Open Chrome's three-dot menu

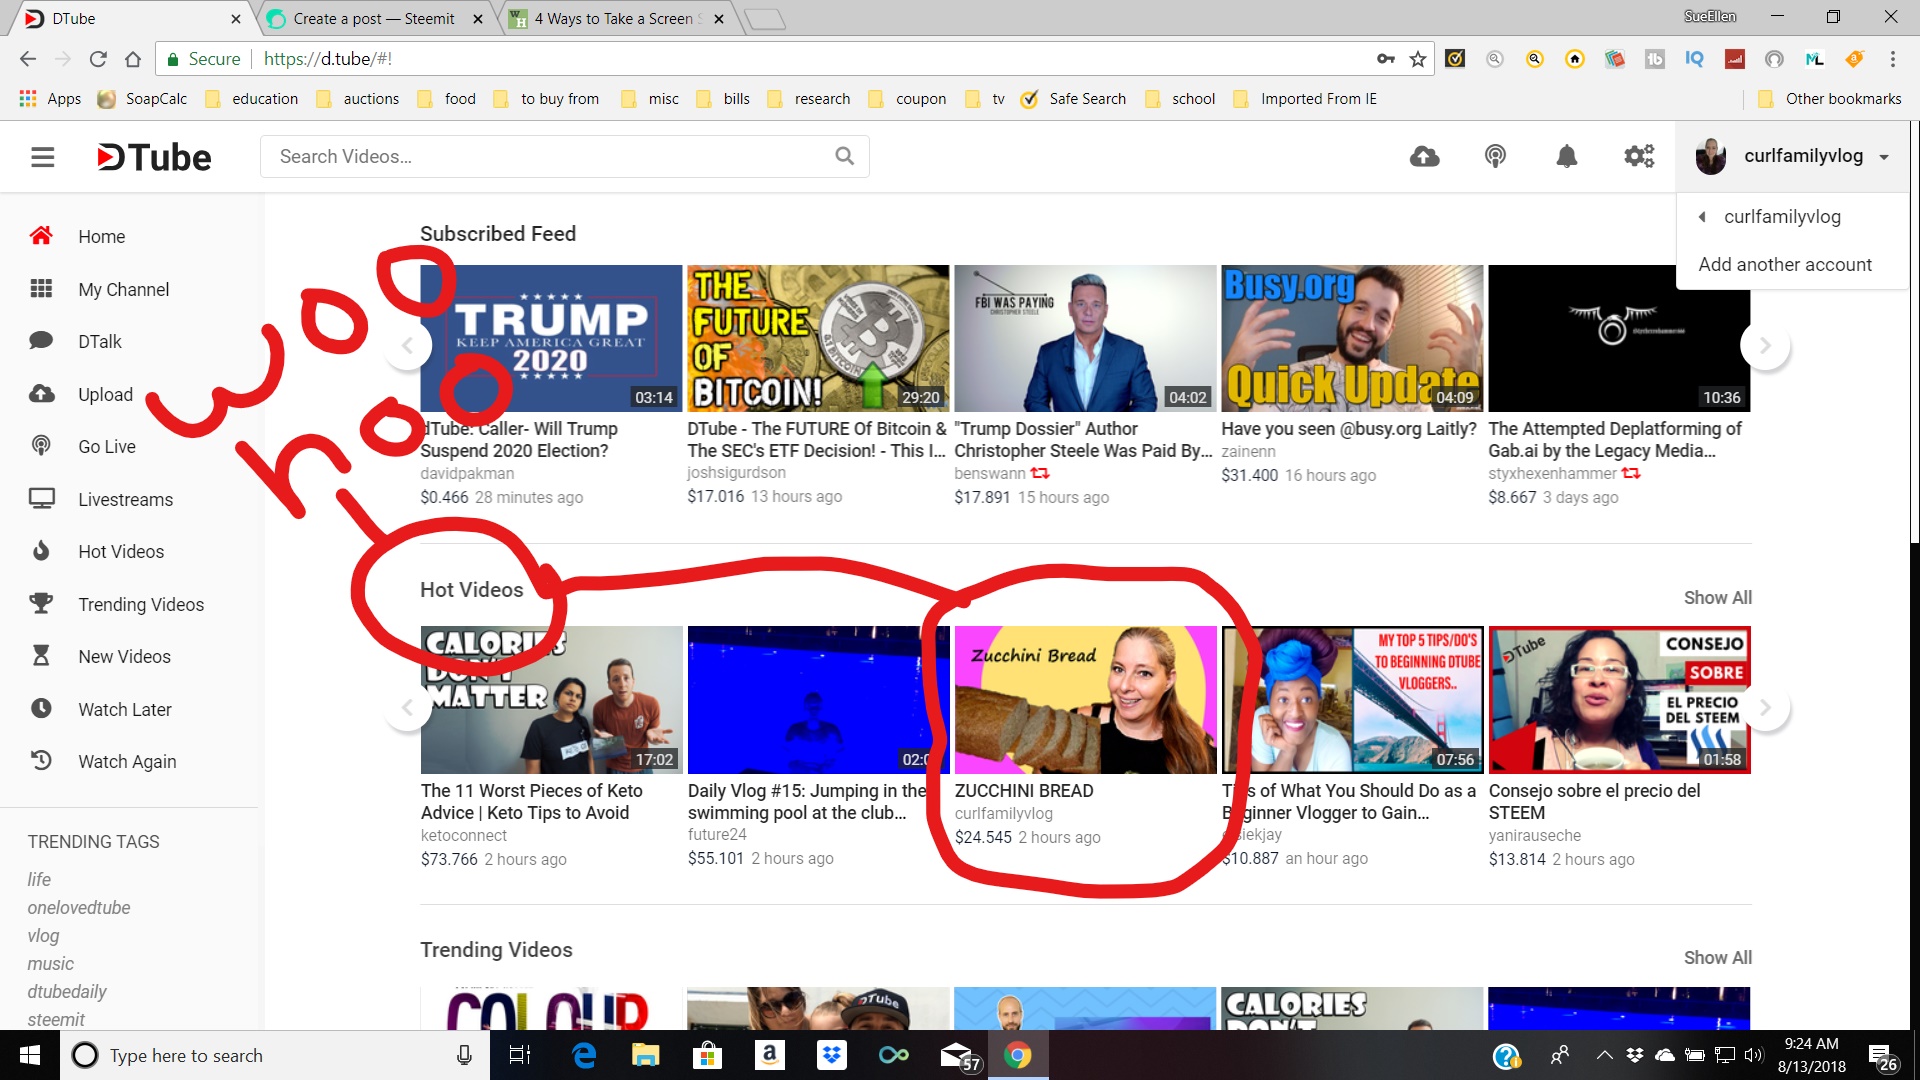point(1893,59)
